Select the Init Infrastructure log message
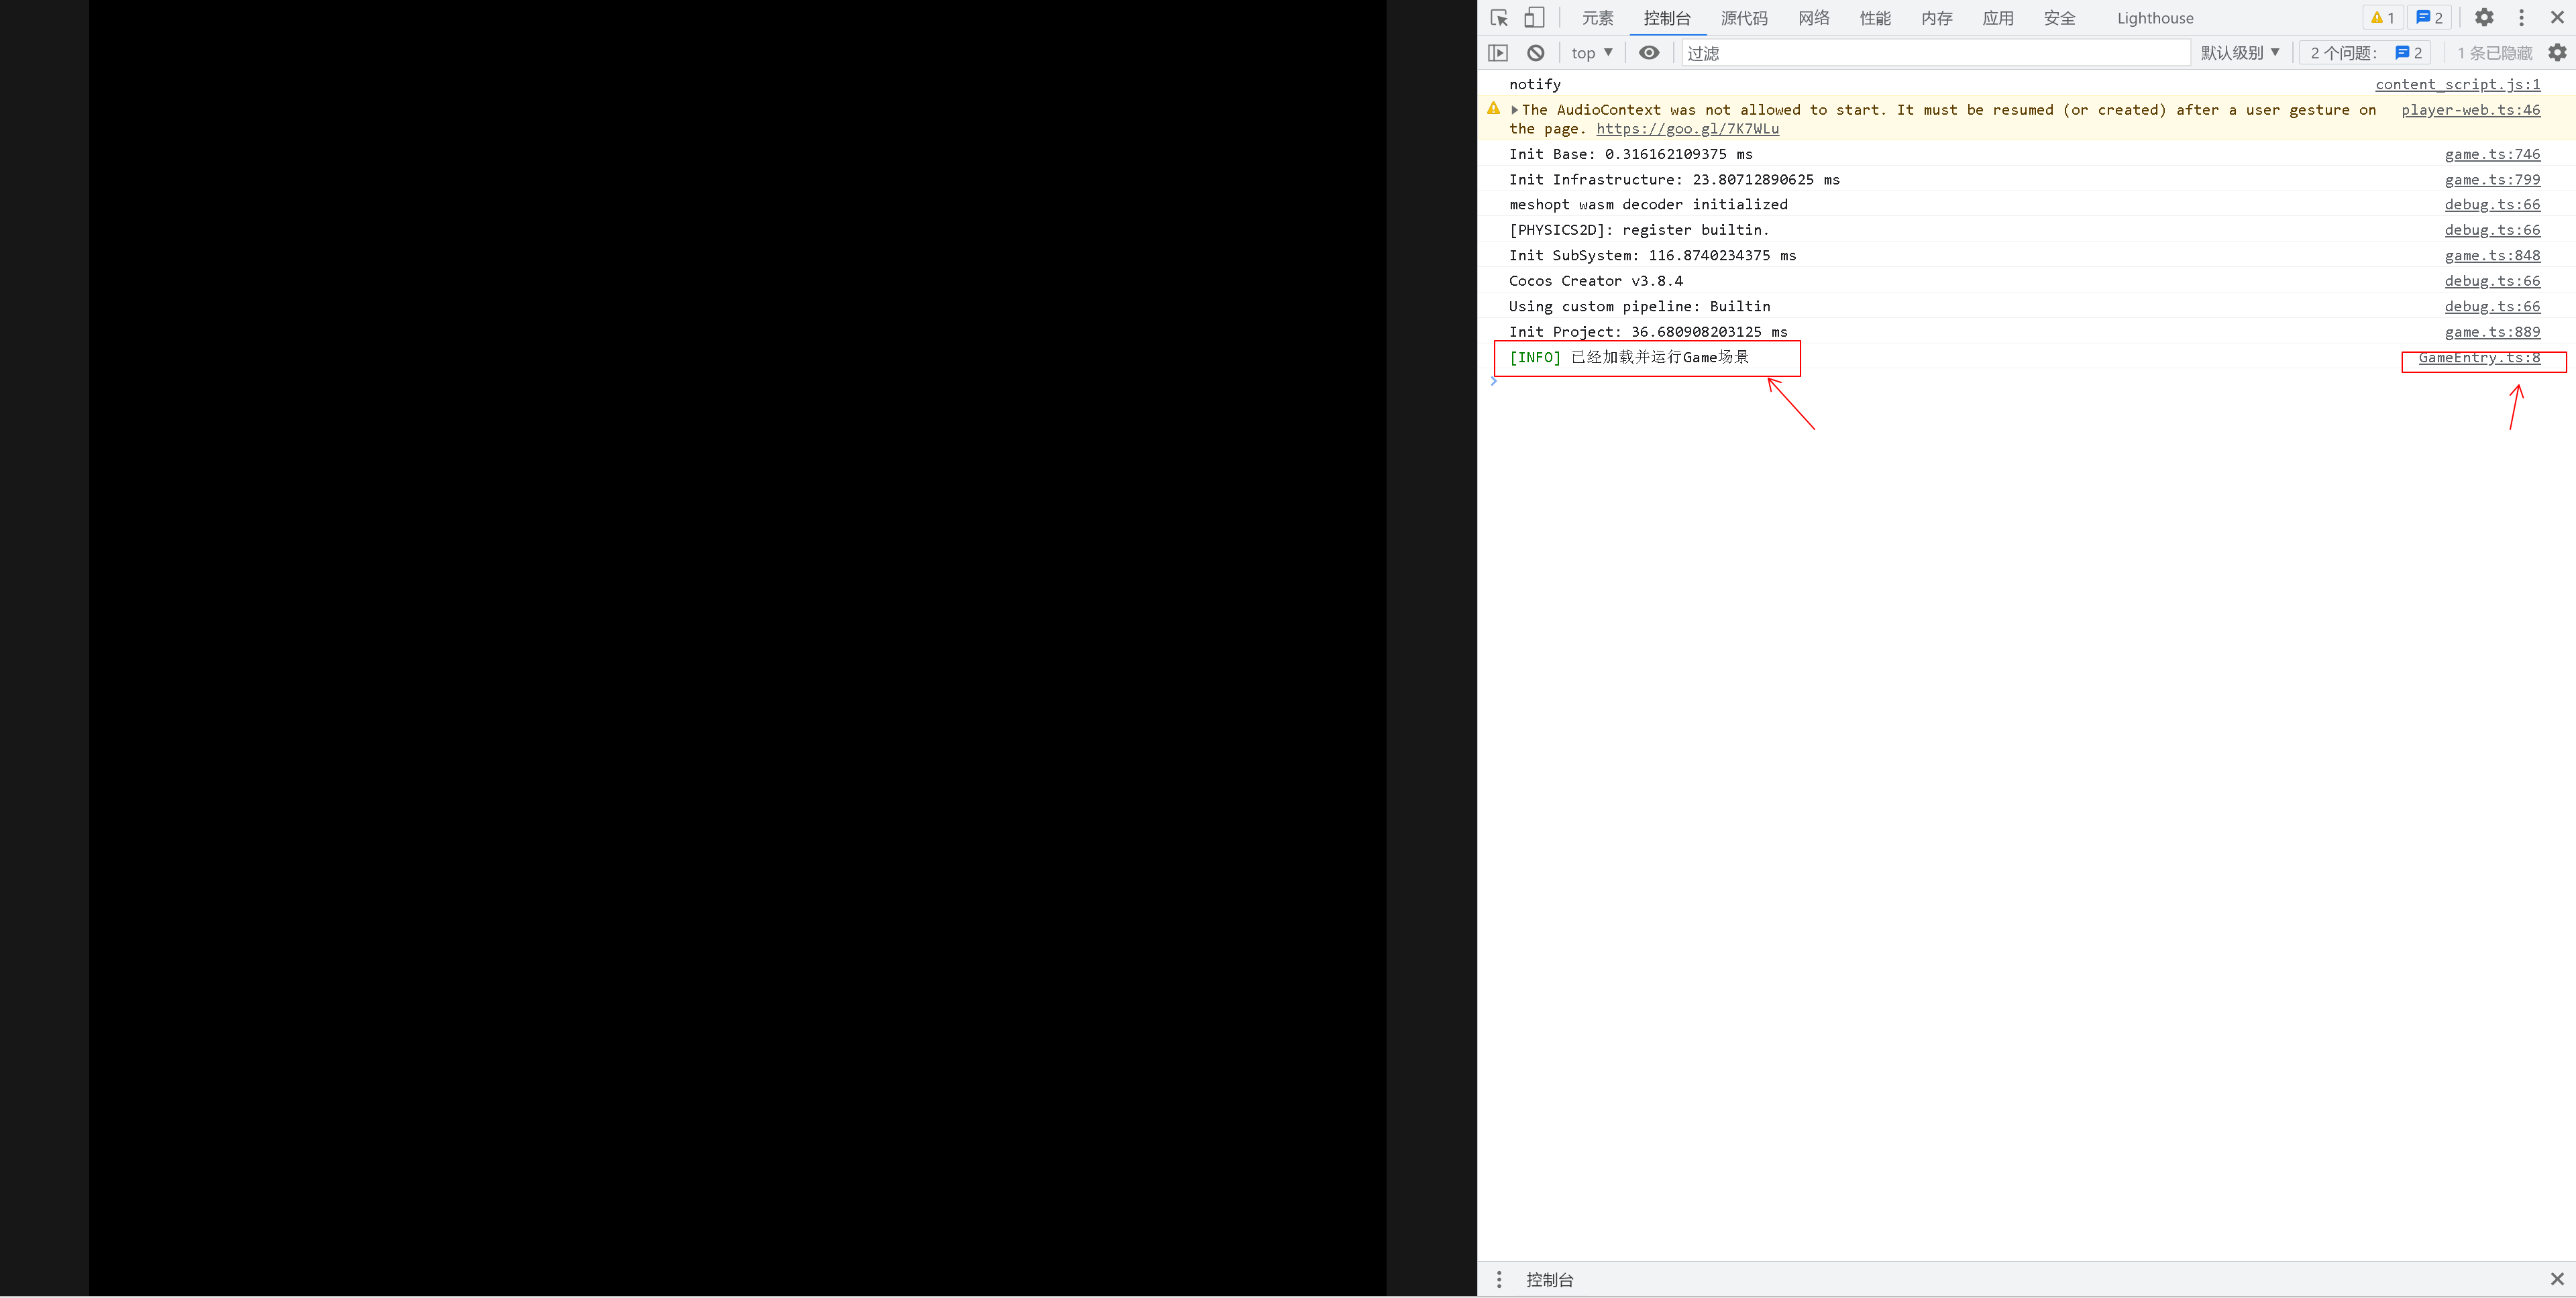 (x=1675, y=180)
